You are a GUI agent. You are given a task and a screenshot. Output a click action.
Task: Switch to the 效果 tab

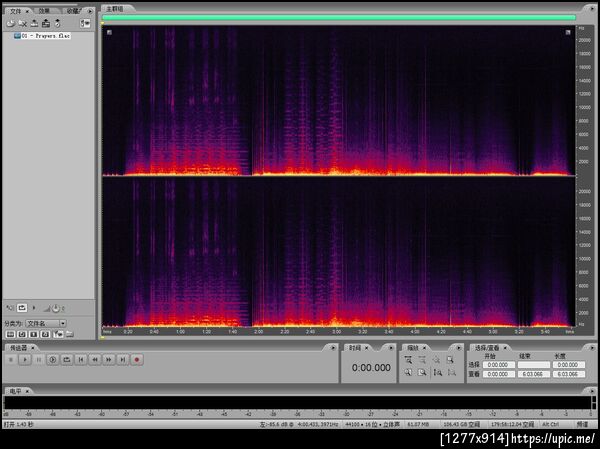tap(44, 11)
